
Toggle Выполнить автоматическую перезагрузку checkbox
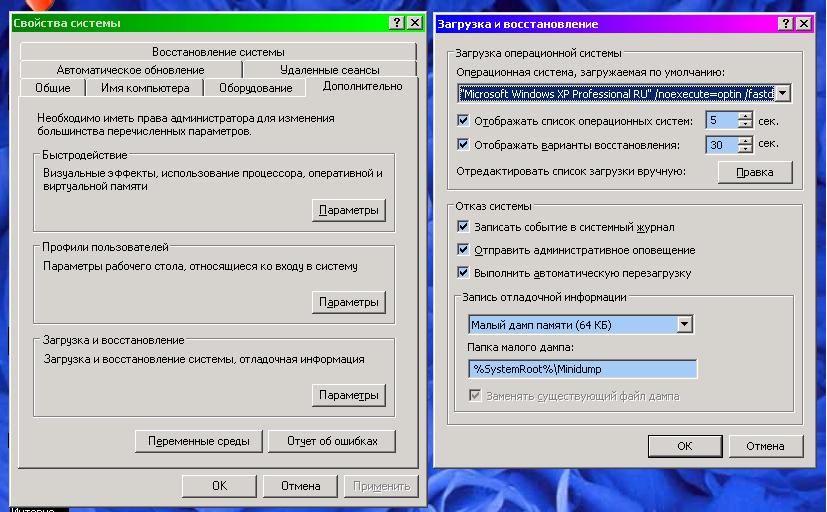click(x=463, y=273)
